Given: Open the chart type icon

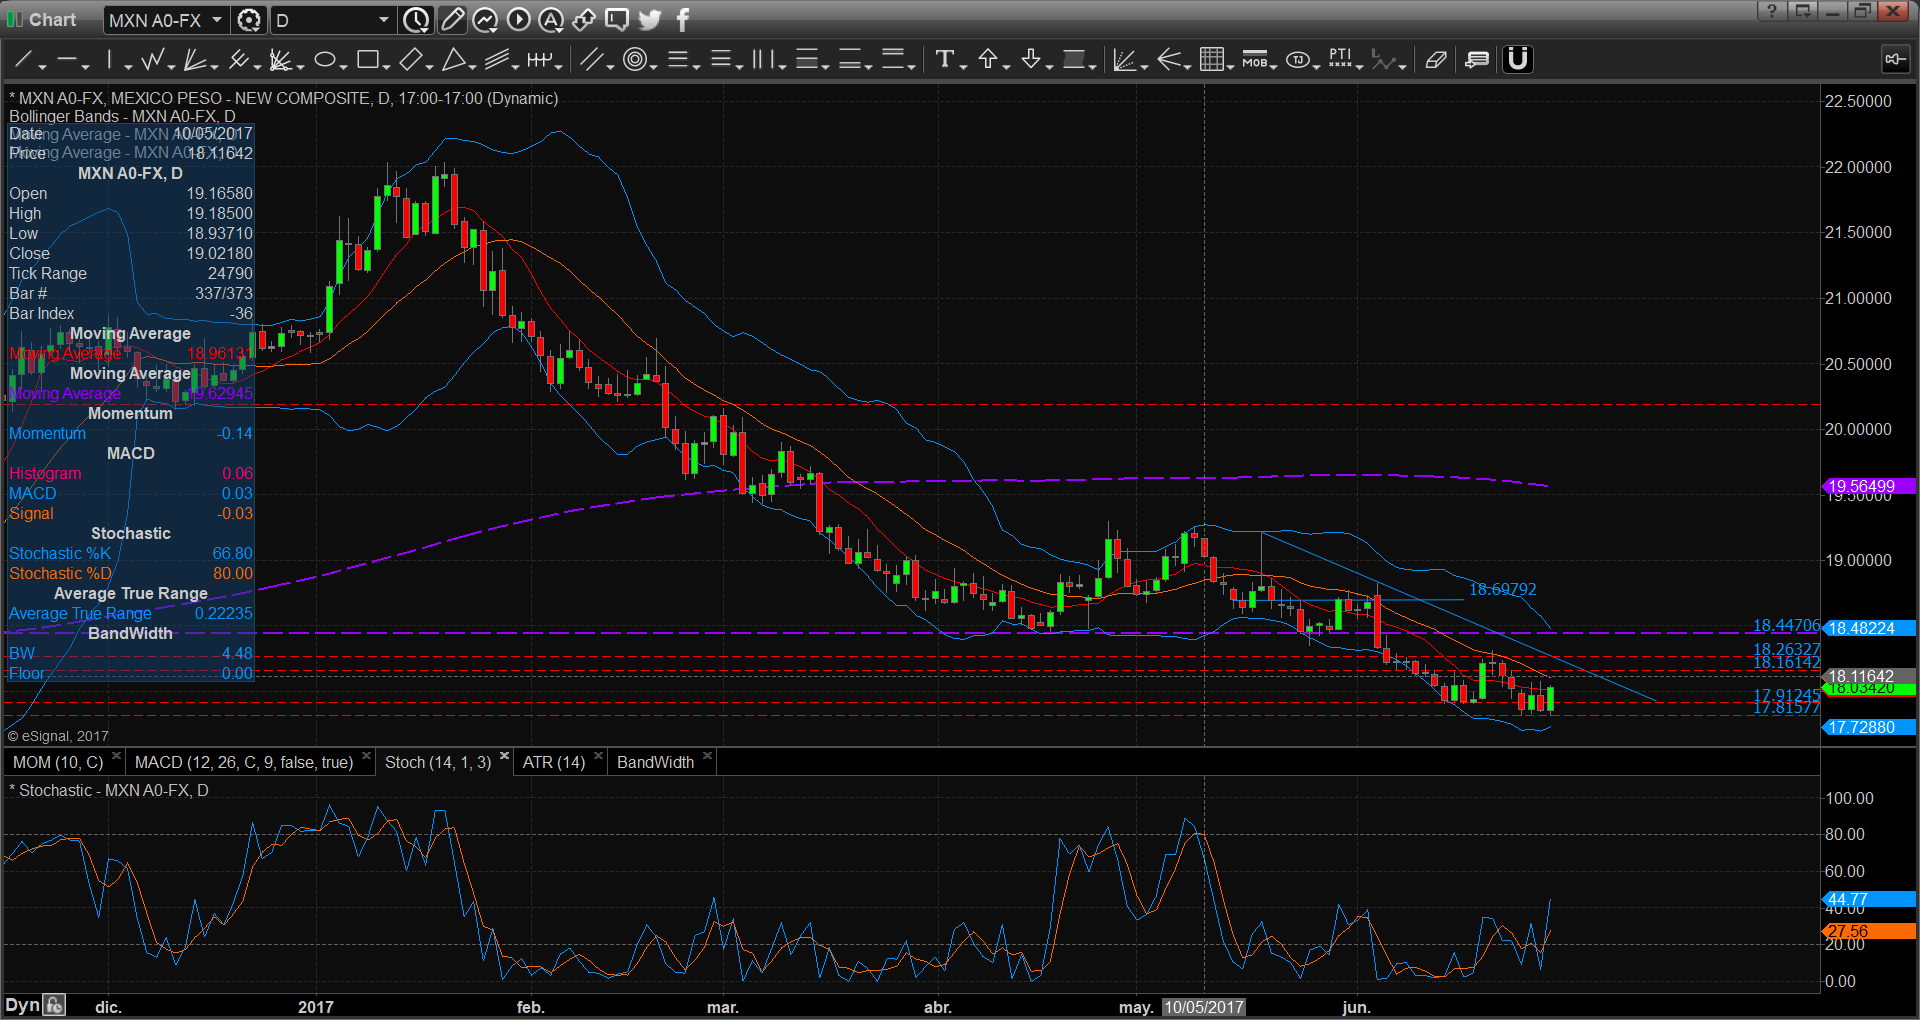Looking at the screenshot, I should coord(485,20).
